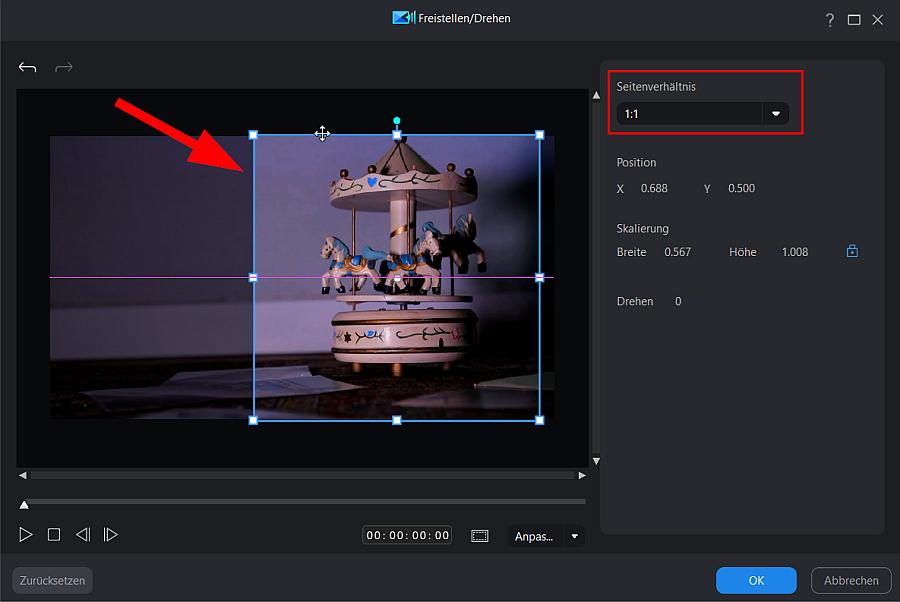Click the preview scroll-up arrow
This screenshot has width=900, height=602.
596,95
